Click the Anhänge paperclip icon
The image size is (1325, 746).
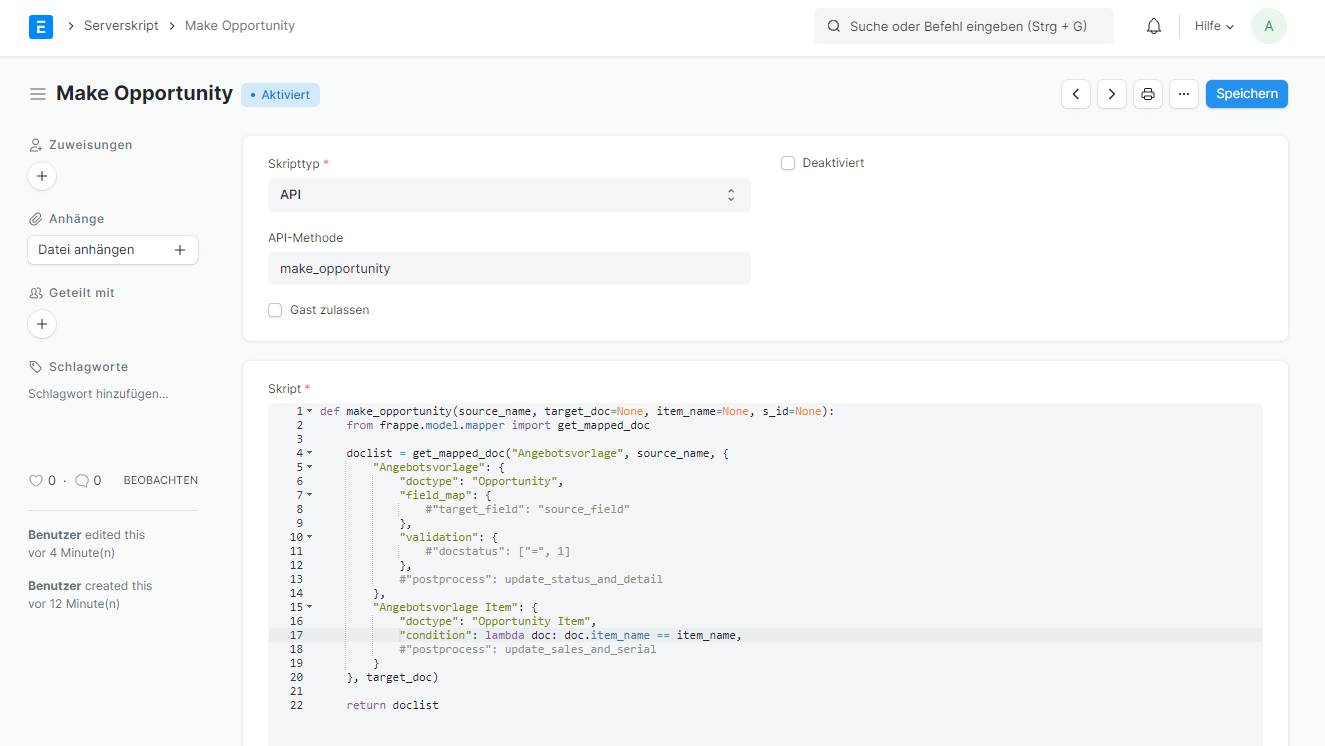tap(36, 219)
